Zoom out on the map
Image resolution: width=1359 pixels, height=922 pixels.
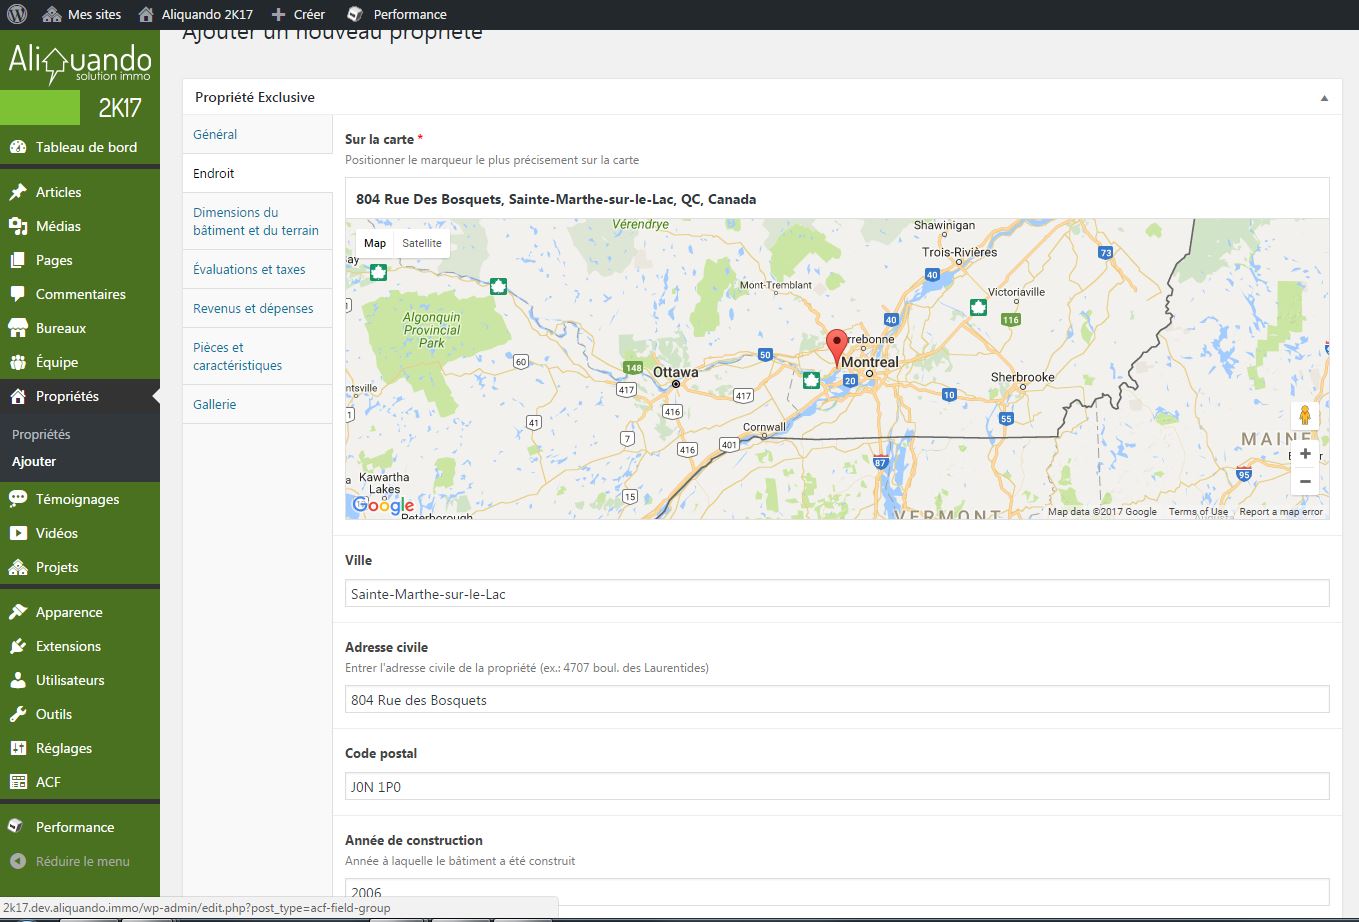[x=1304, y=481]
